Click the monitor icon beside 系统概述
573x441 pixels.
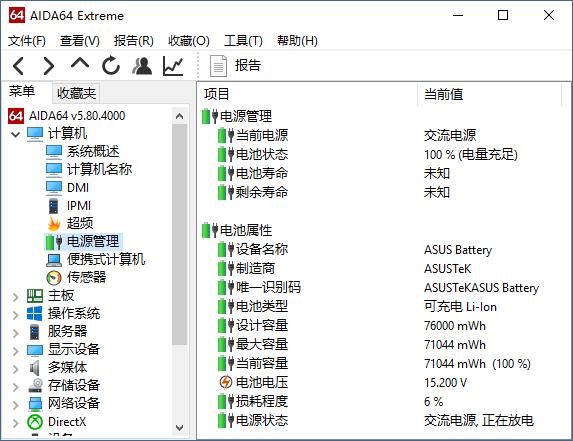click(54, 152)
